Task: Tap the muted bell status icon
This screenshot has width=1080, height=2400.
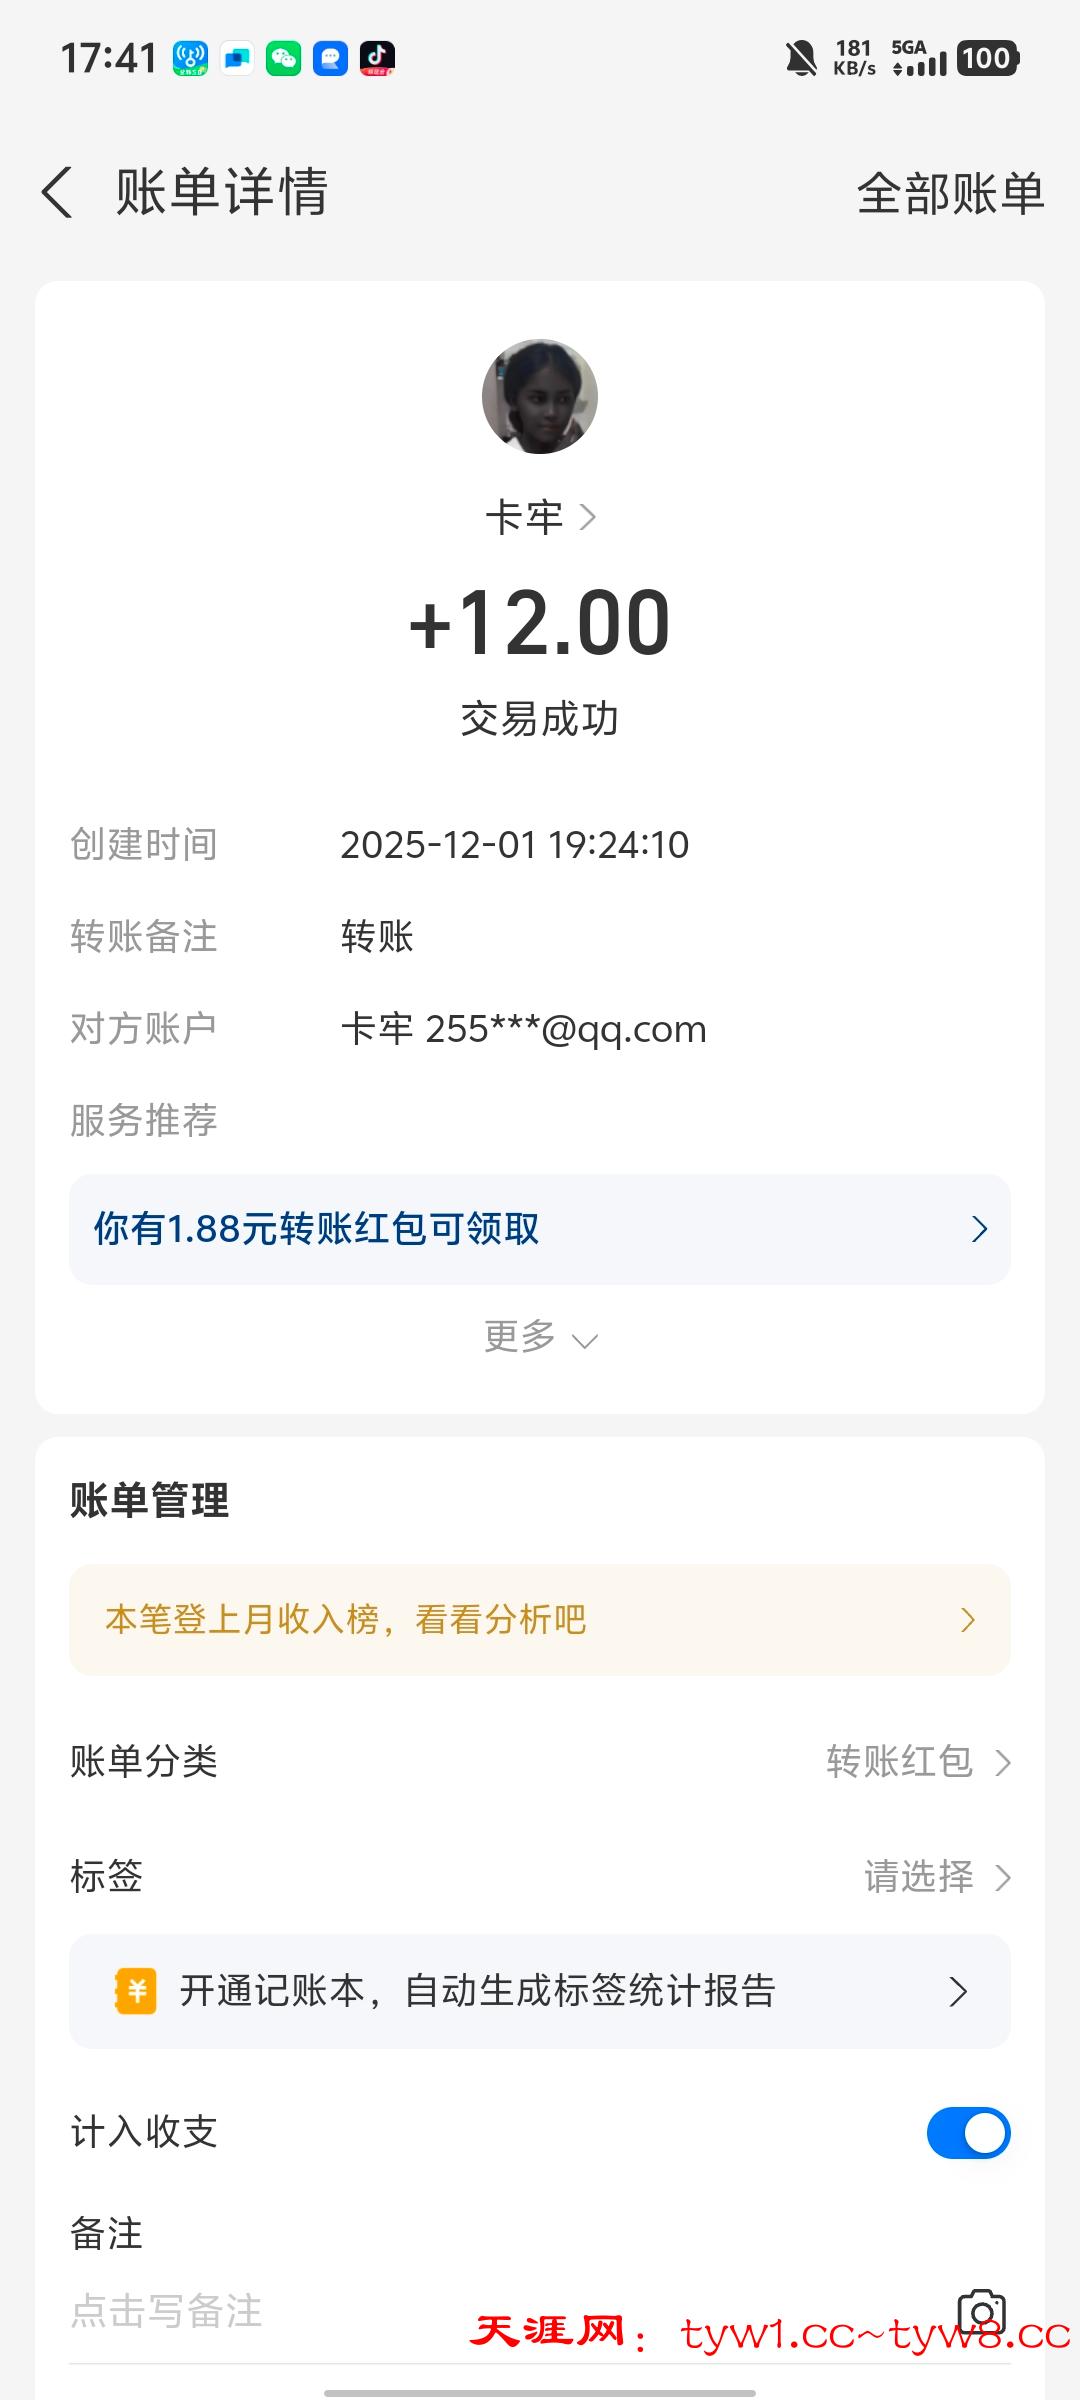Action: (x=801, y=58)
